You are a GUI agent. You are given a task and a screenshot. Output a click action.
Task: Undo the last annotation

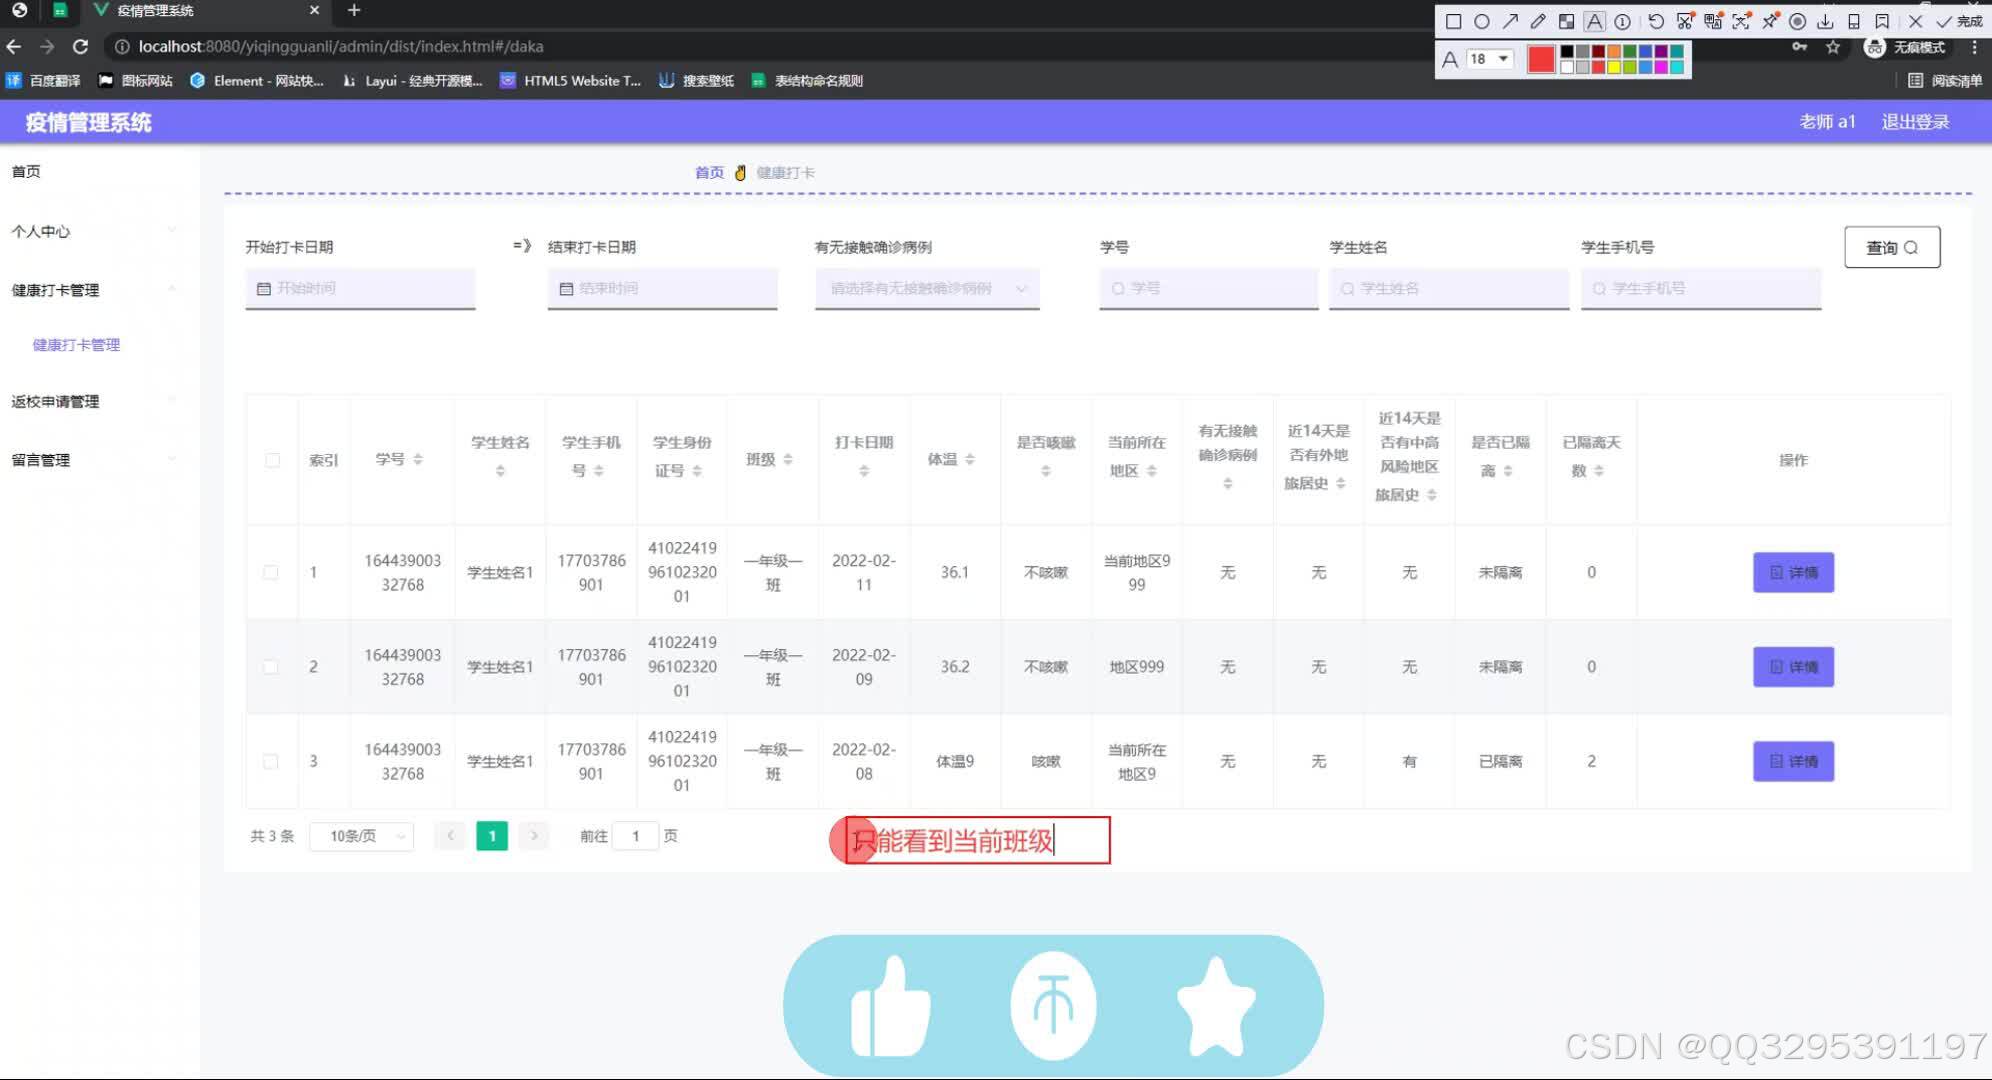[x=1656, y=21]
